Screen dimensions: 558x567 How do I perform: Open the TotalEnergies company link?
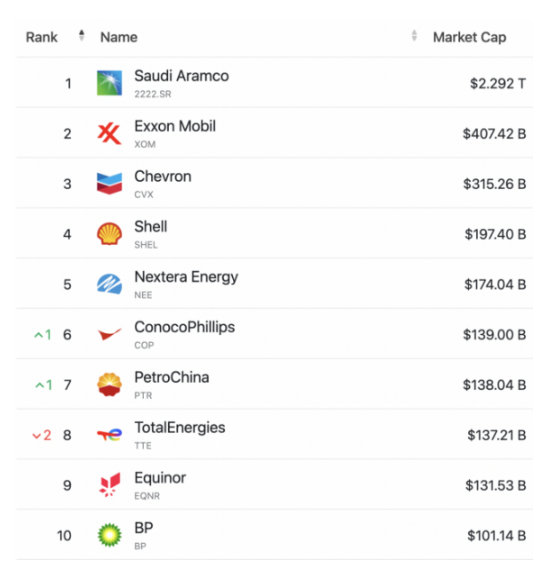(180, 427)
